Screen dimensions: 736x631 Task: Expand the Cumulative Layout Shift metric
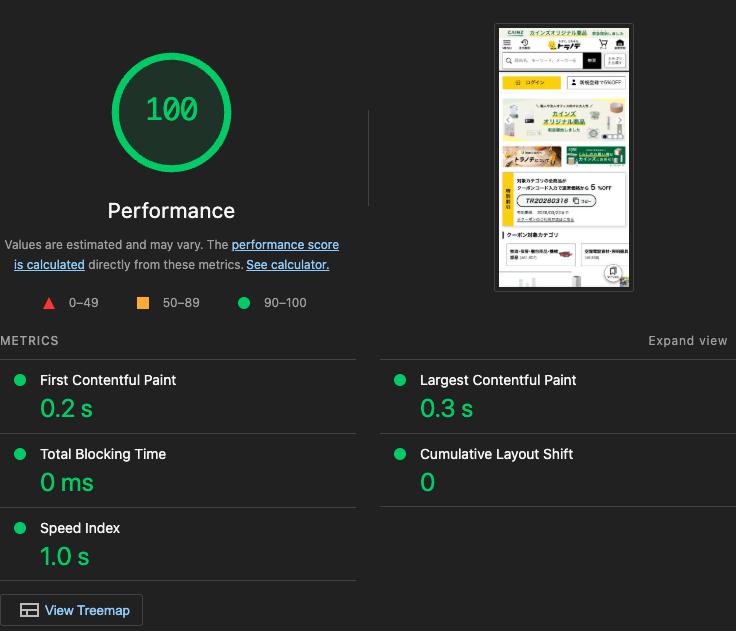[558, 470]
